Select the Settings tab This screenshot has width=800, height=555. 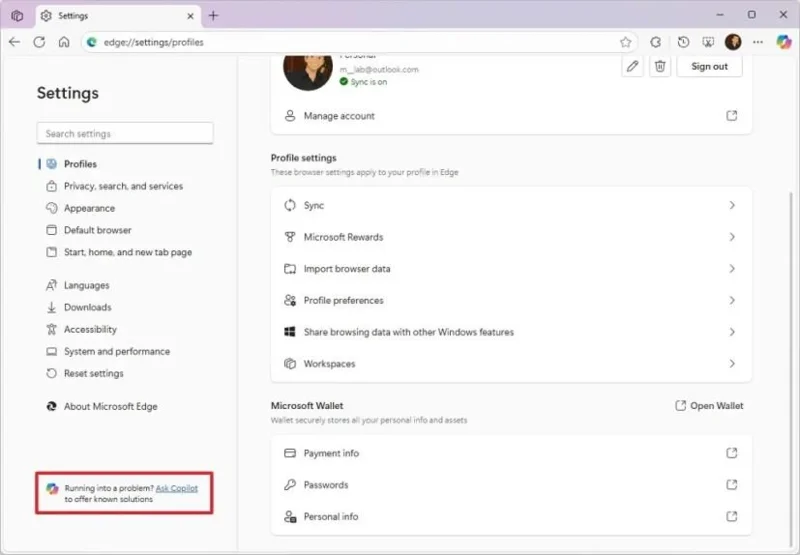(117, 16)
